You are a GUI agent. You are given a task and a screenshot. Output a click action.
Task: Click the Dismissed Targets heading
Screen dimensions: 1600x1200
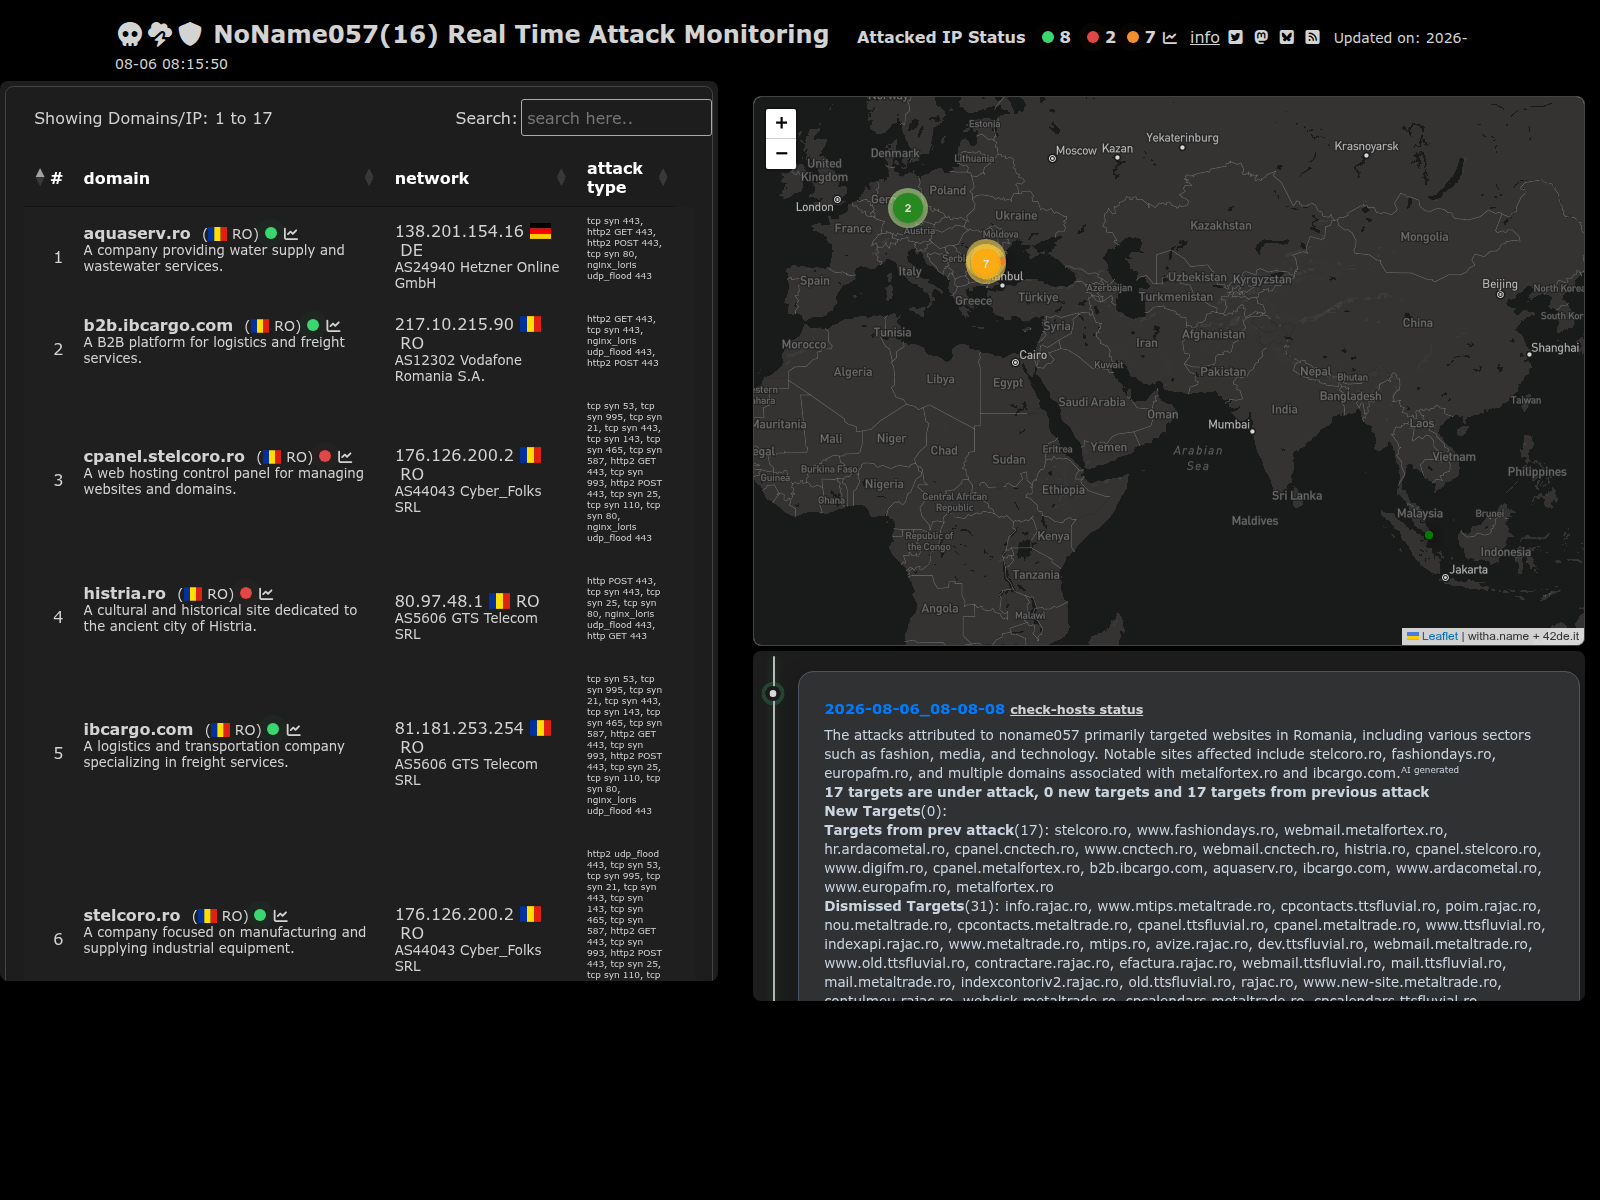894,906
